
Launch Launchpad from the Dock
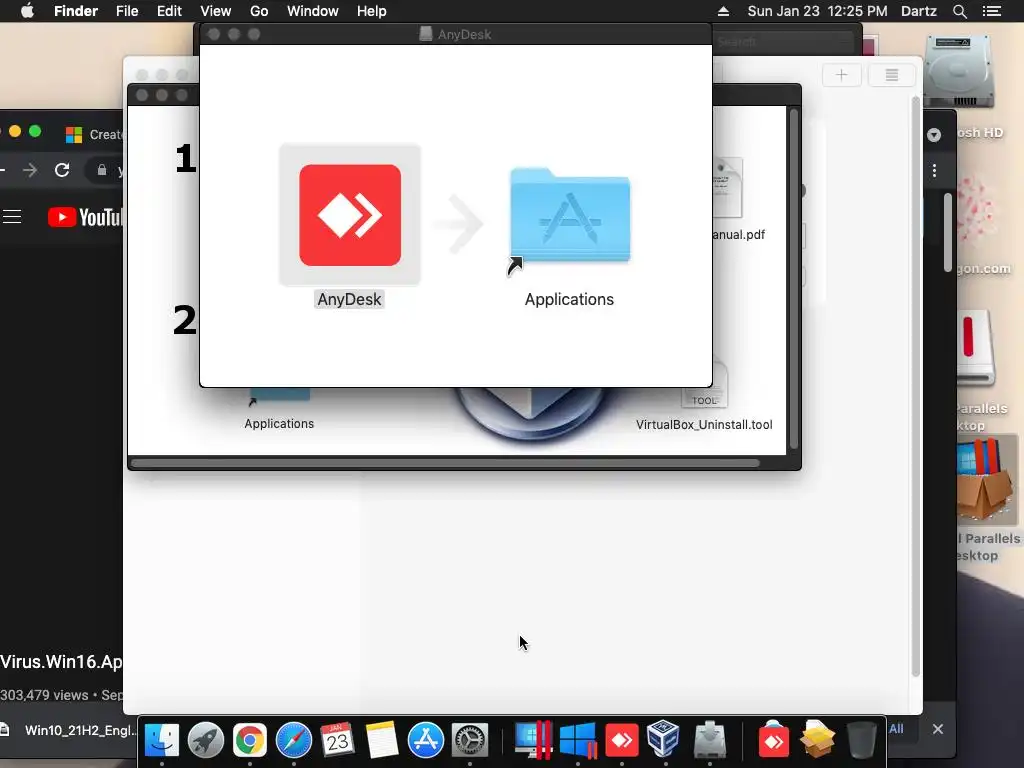click(206, 740)
